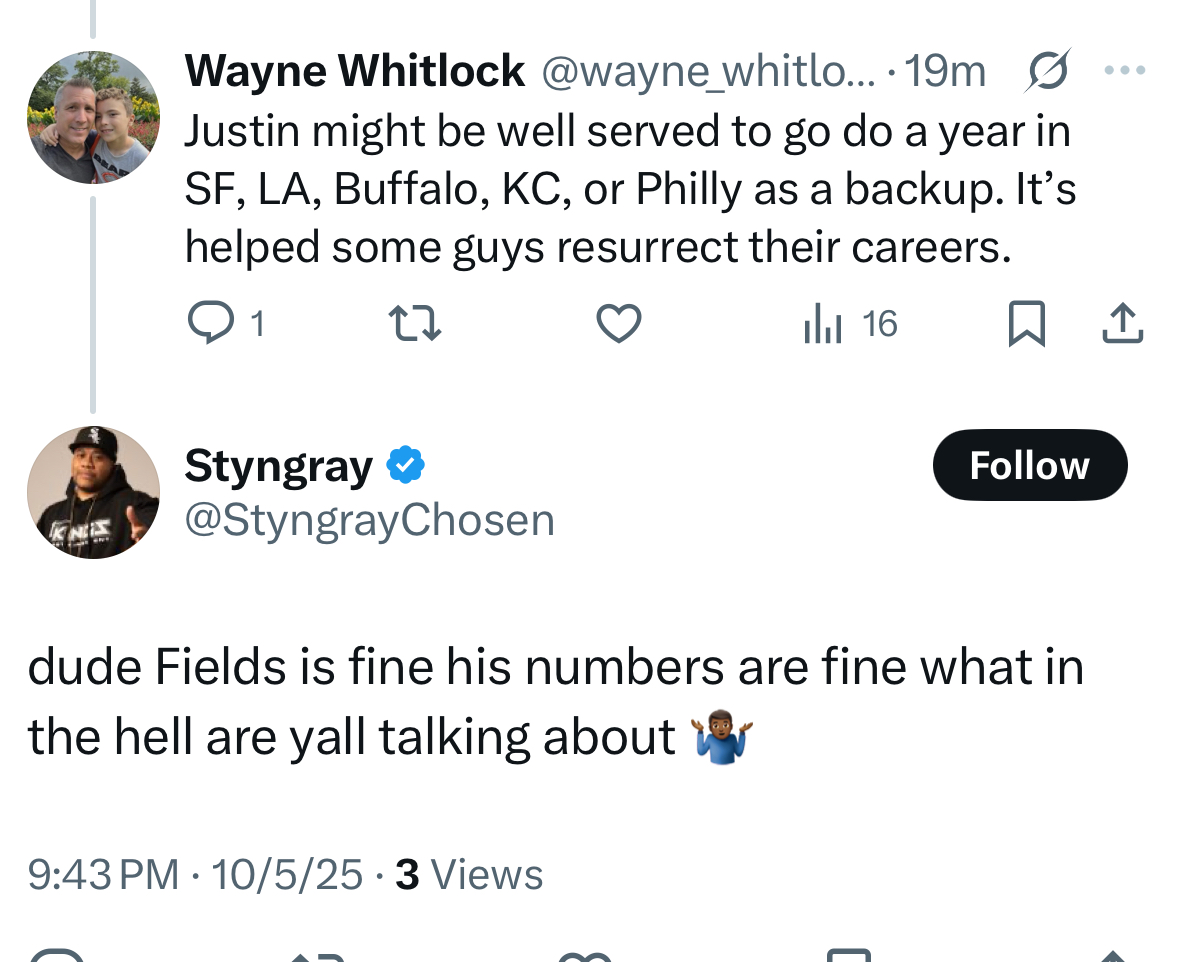Image resolution: width=1179 pixels, height=962 pixels.
Task: Like Wayne Whitlock's tweet with heart
Action: click(x=618, y=323)
